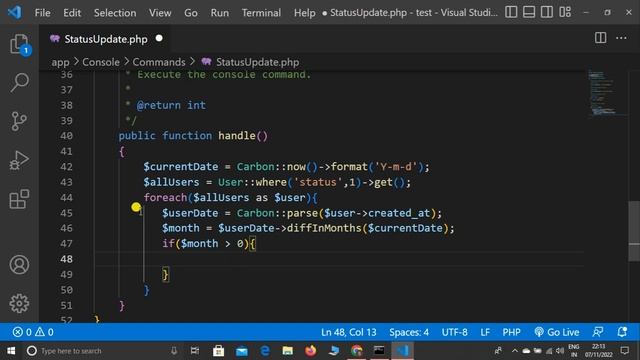Show hidden system tray icons

point(515,351)
